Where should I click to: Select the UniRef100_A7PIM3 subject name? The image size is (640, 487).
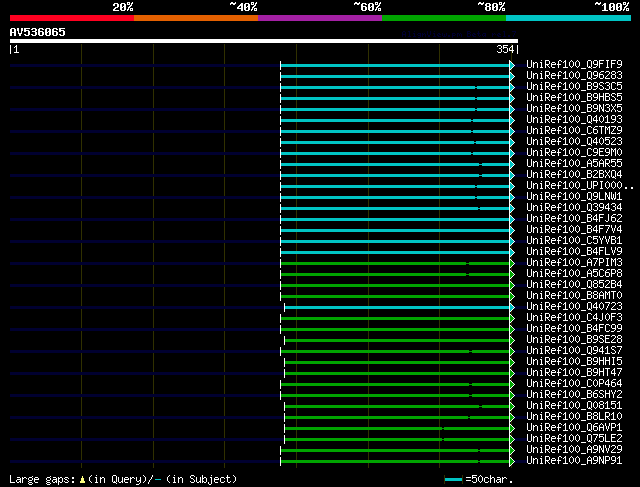574,263
